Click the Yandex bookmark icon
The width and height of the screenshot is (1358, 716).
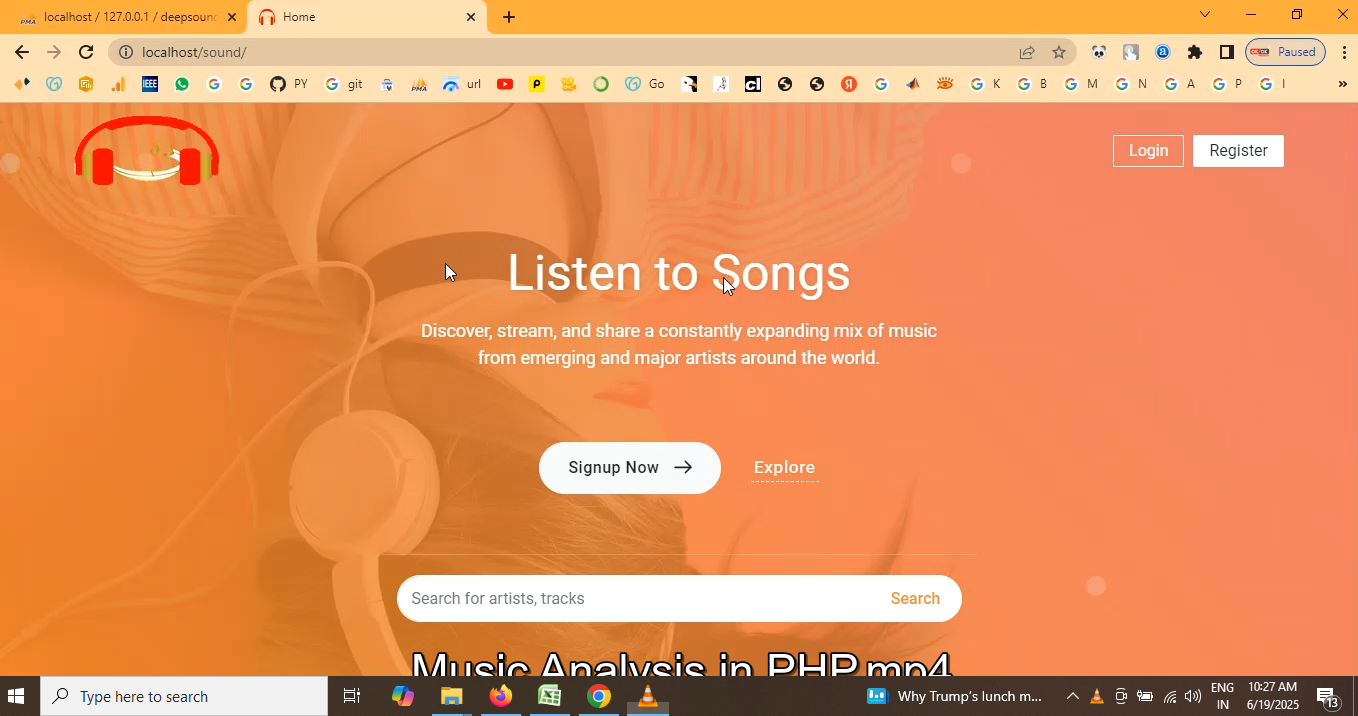[x=849, y=84]
